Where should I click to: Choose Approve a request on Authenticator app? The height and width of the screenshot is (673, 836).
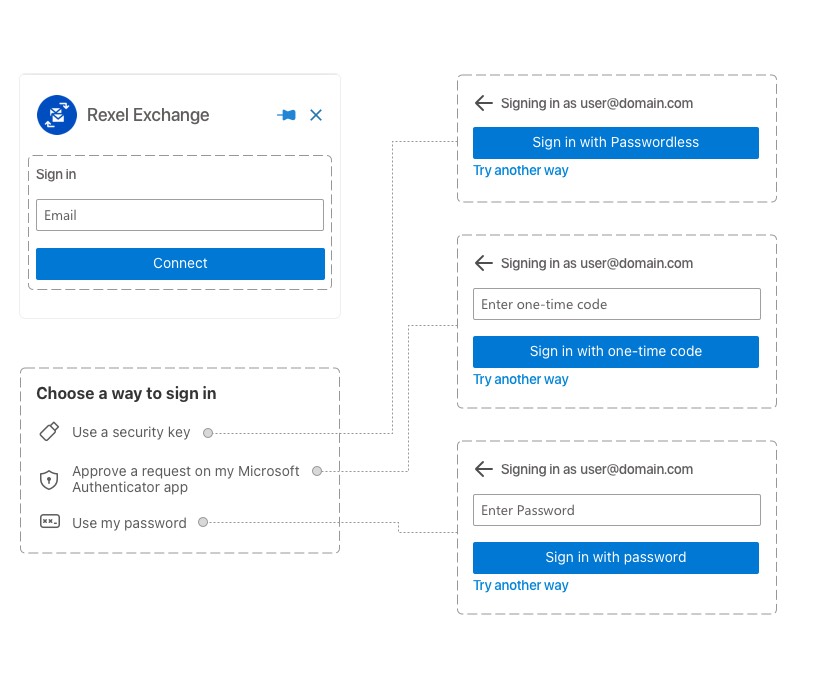186,479
